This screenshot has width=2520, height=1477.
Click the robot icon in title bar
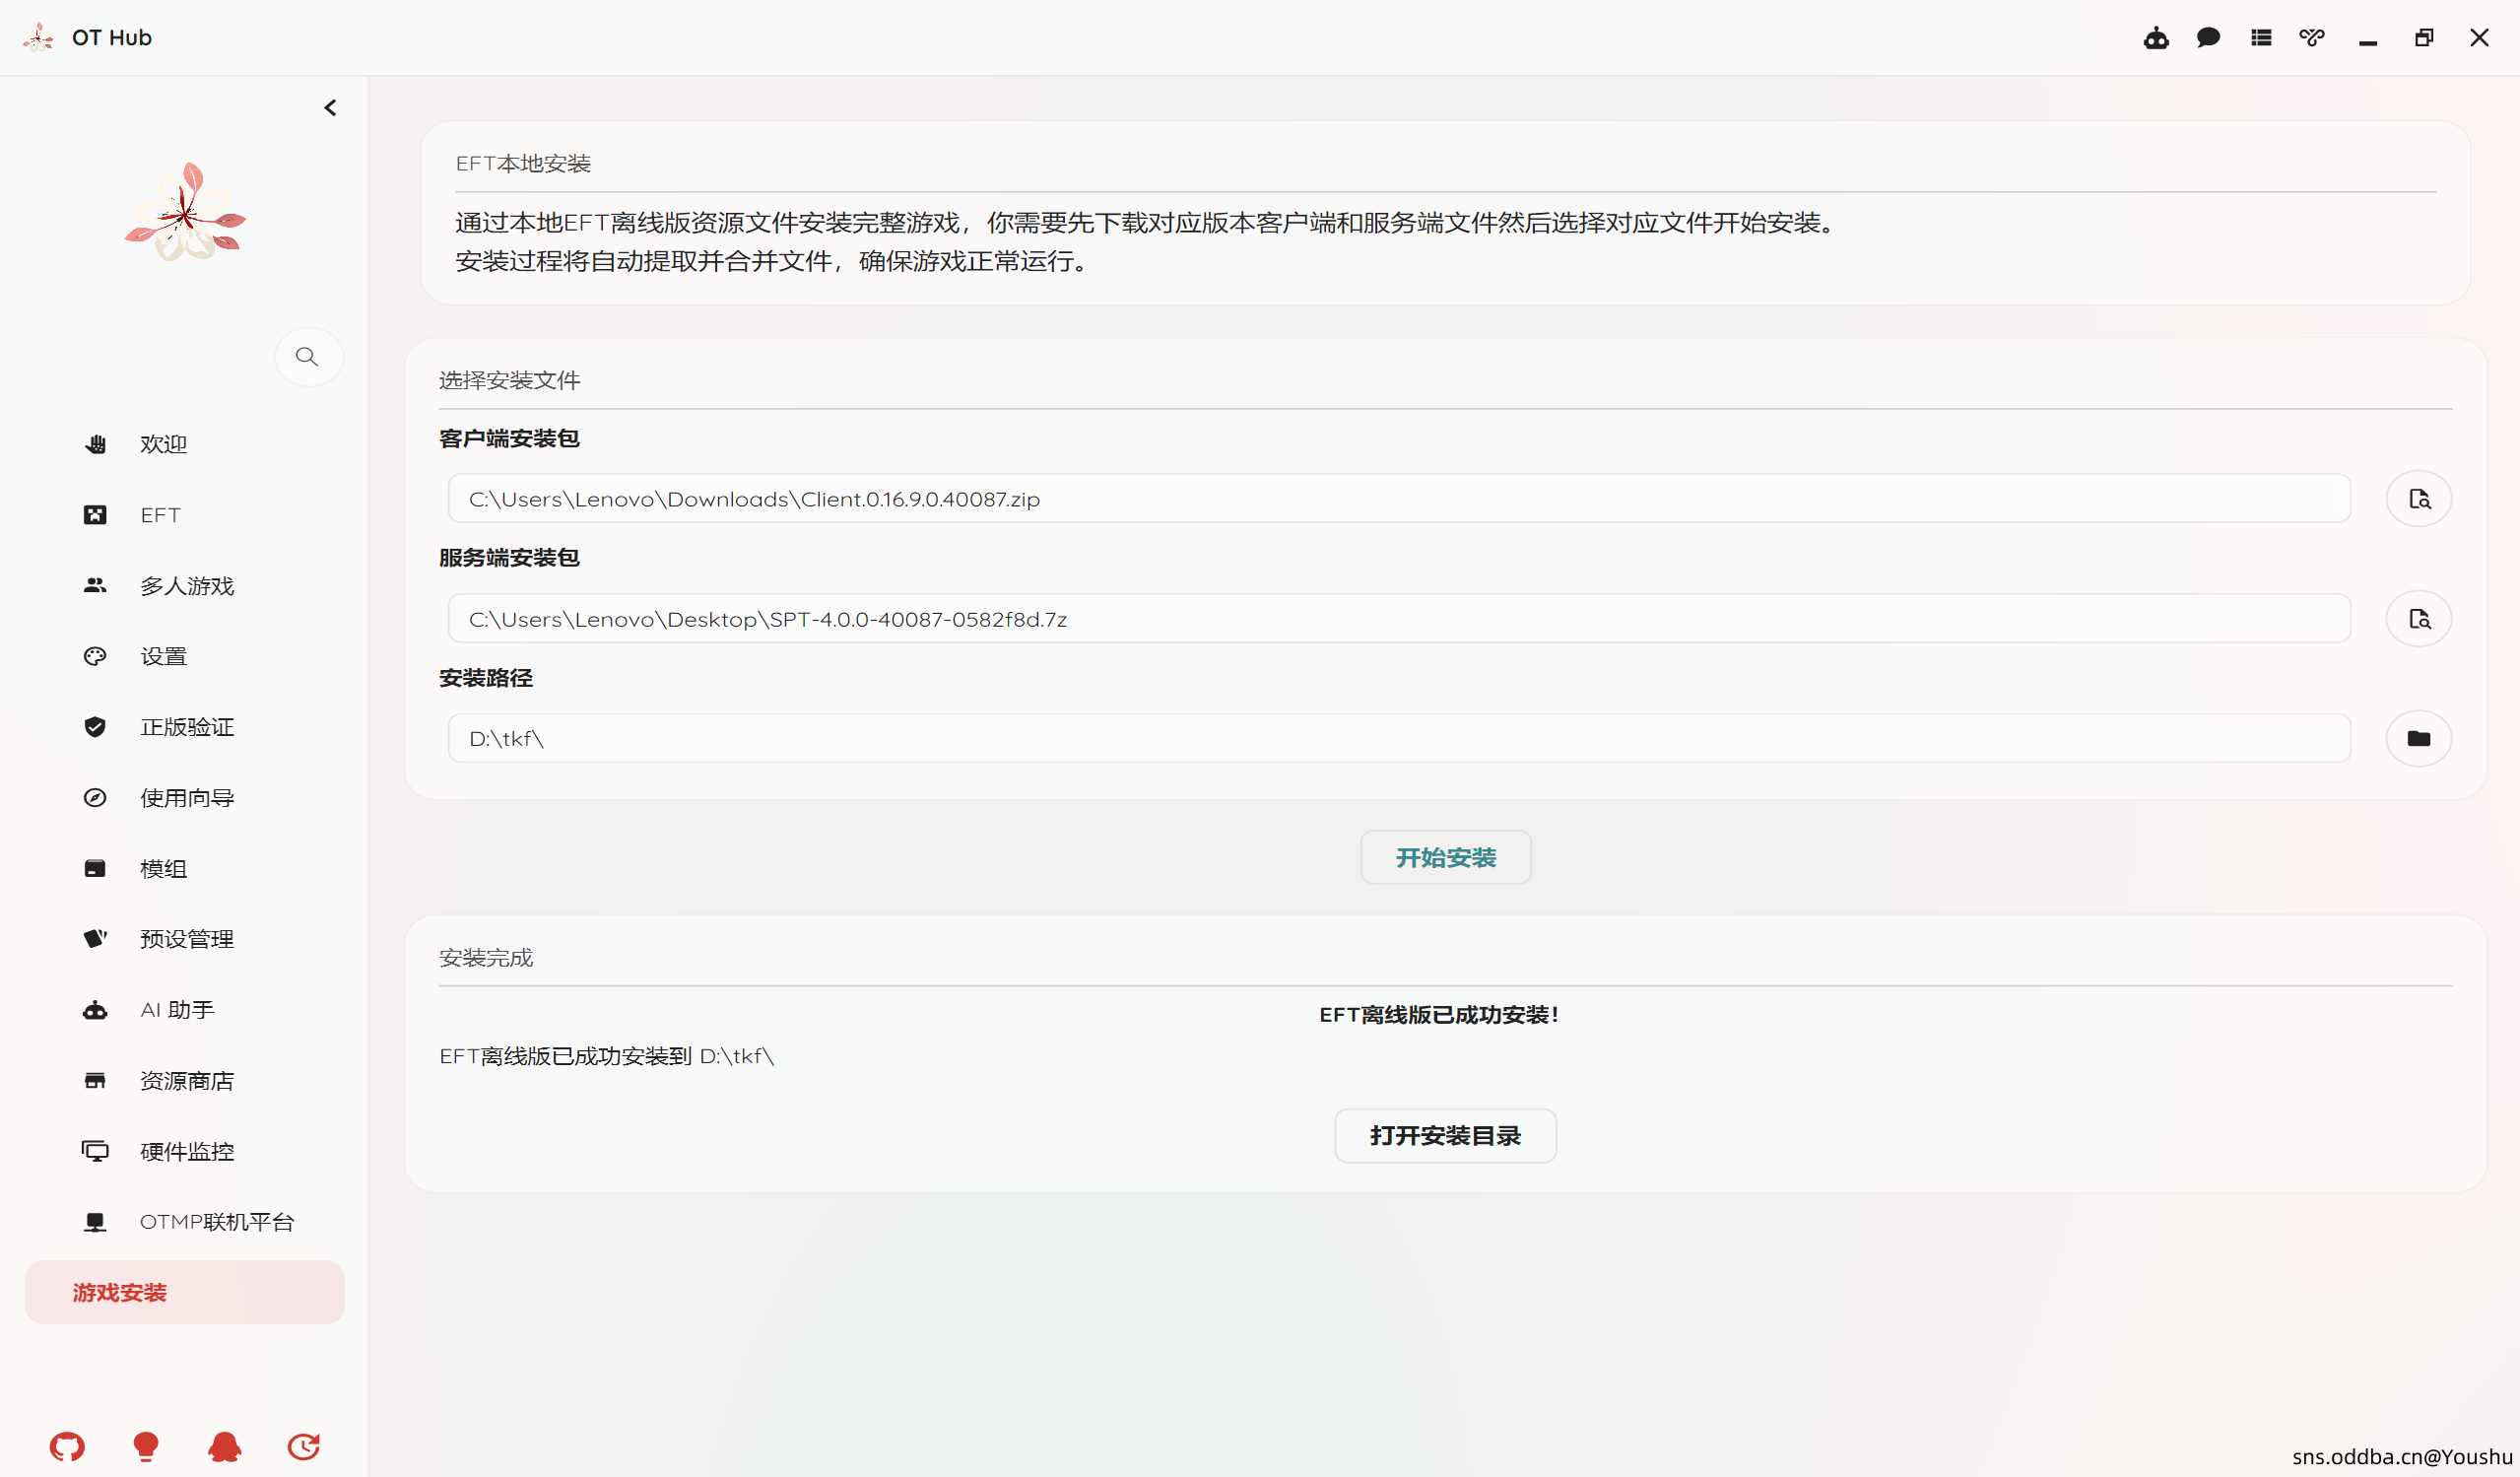pyautogui.click(x=2156, y=38)
